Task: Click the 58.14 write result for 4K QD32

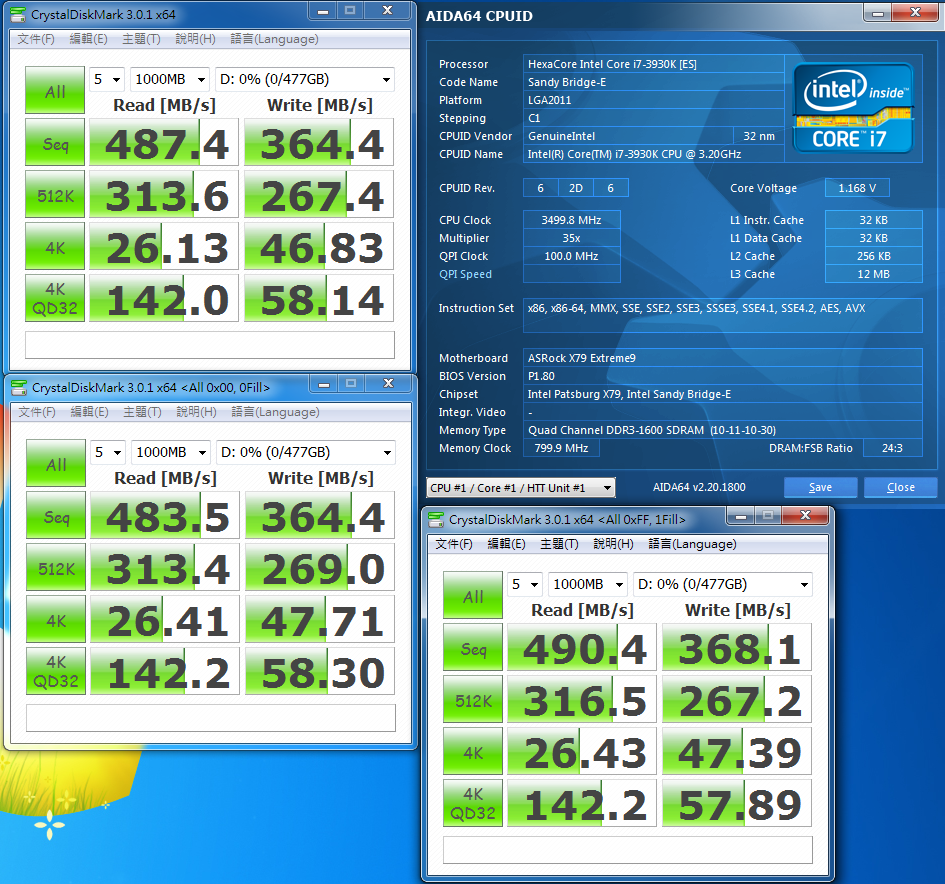Action: click(x=319, y=298)
